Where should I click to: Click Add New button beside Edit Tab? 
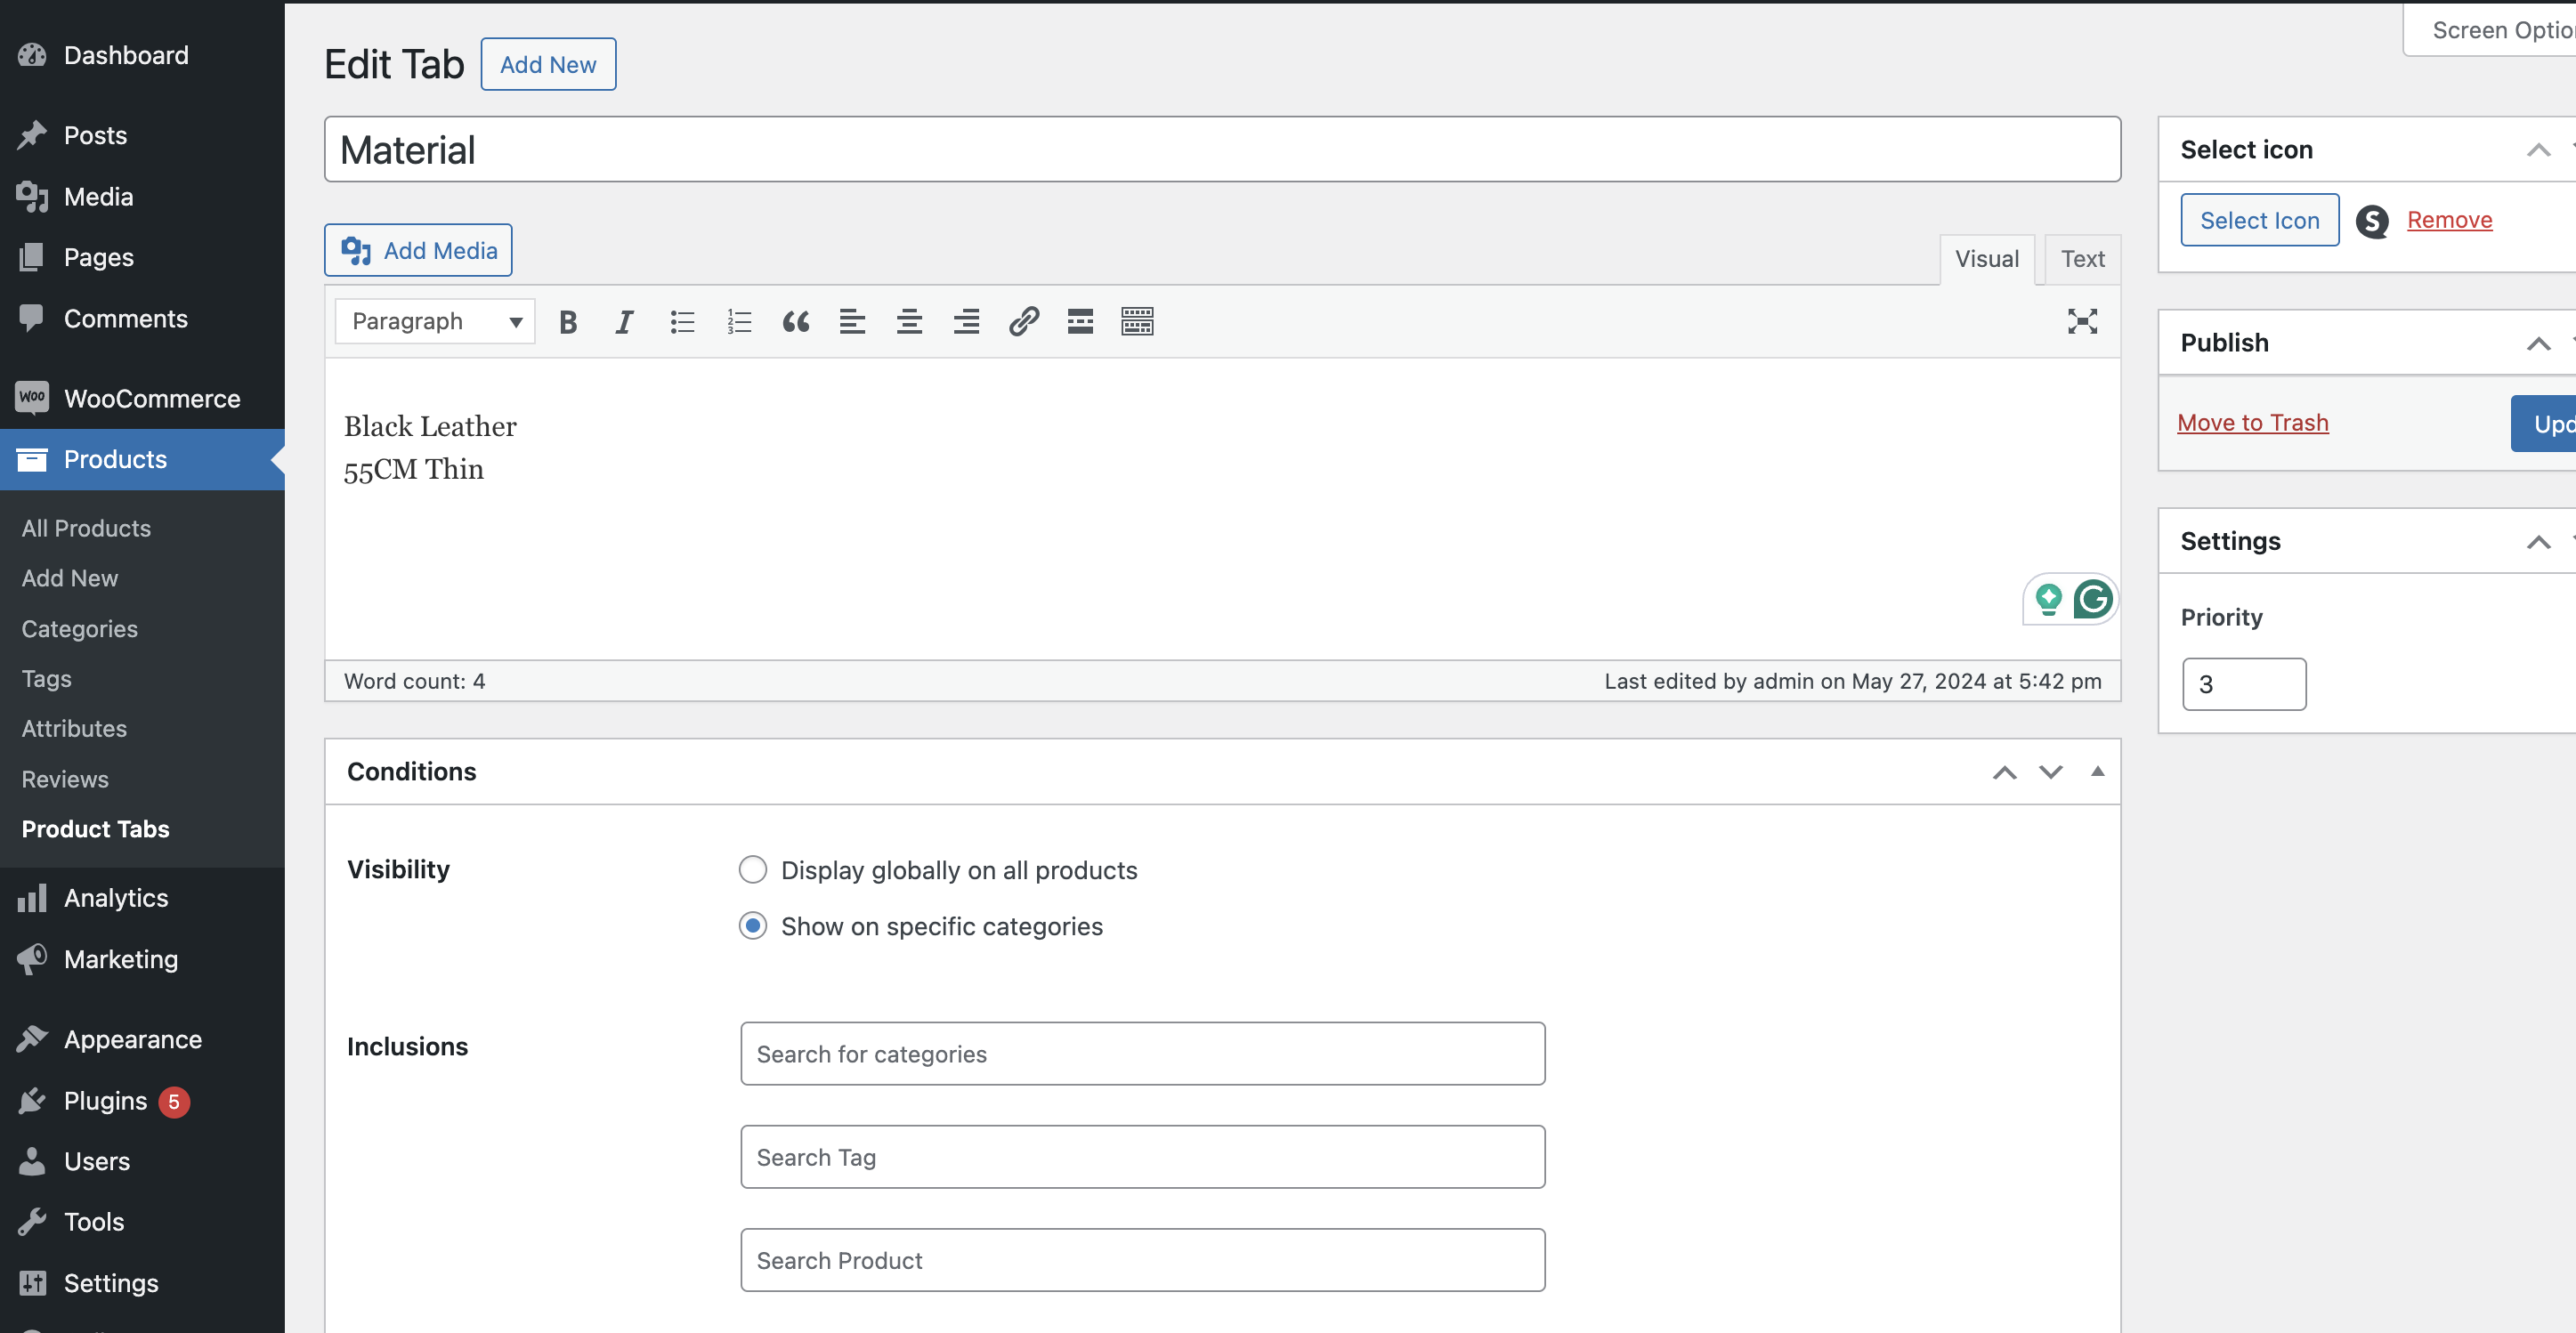point(548,65)
